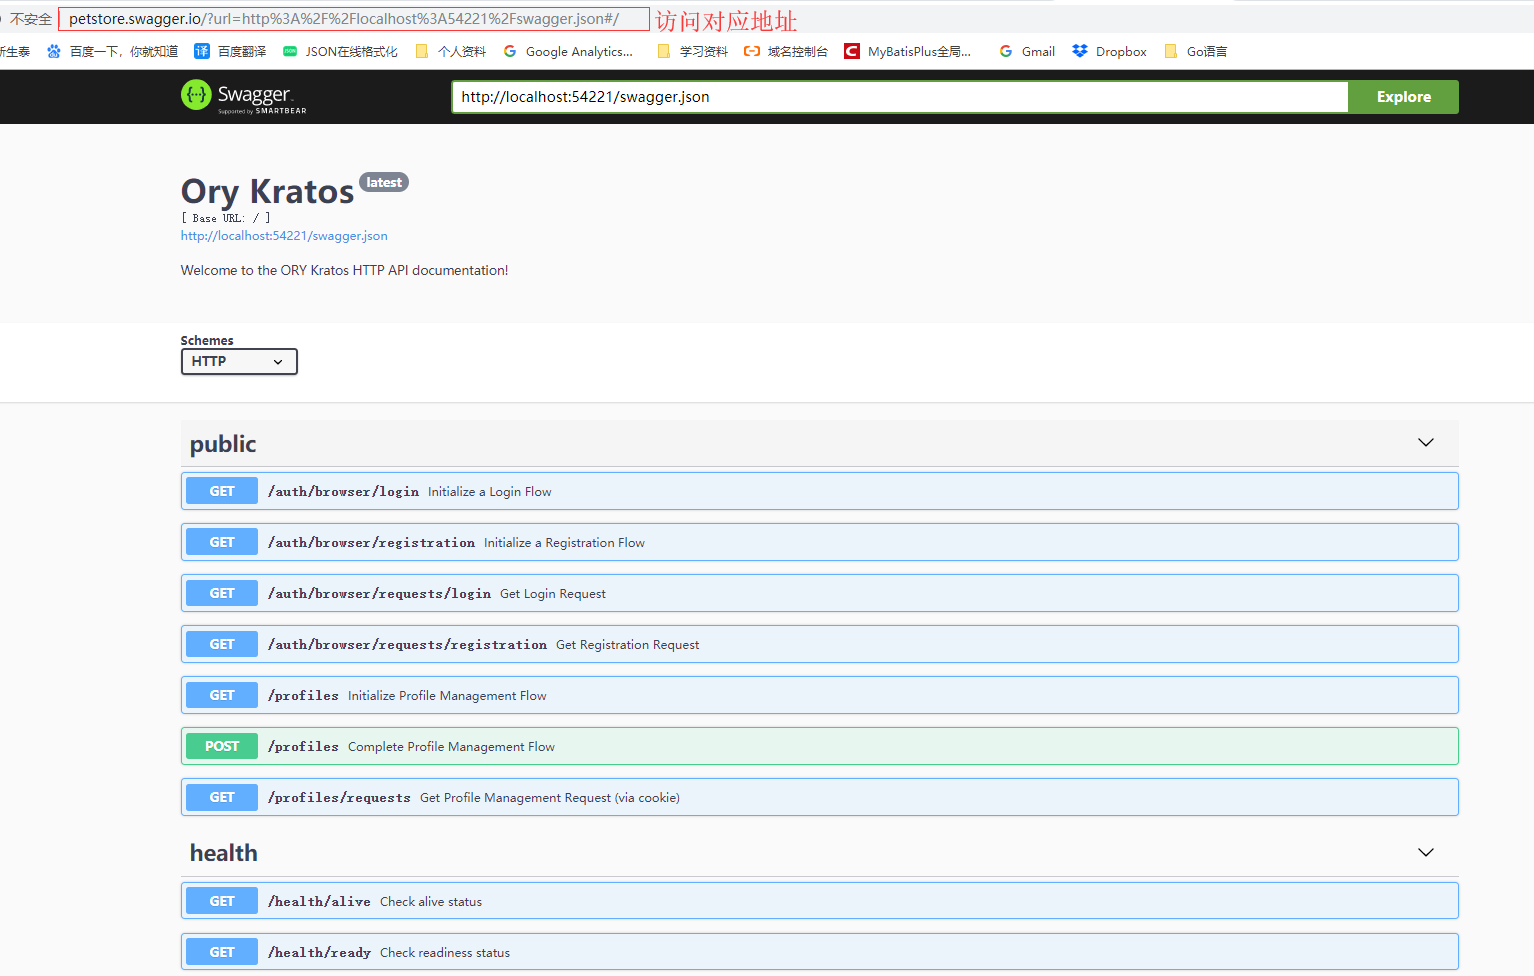Open the Baidu Translate bookmark
The height and width of the screenshot is (976, 1534).
click(230, 51)
